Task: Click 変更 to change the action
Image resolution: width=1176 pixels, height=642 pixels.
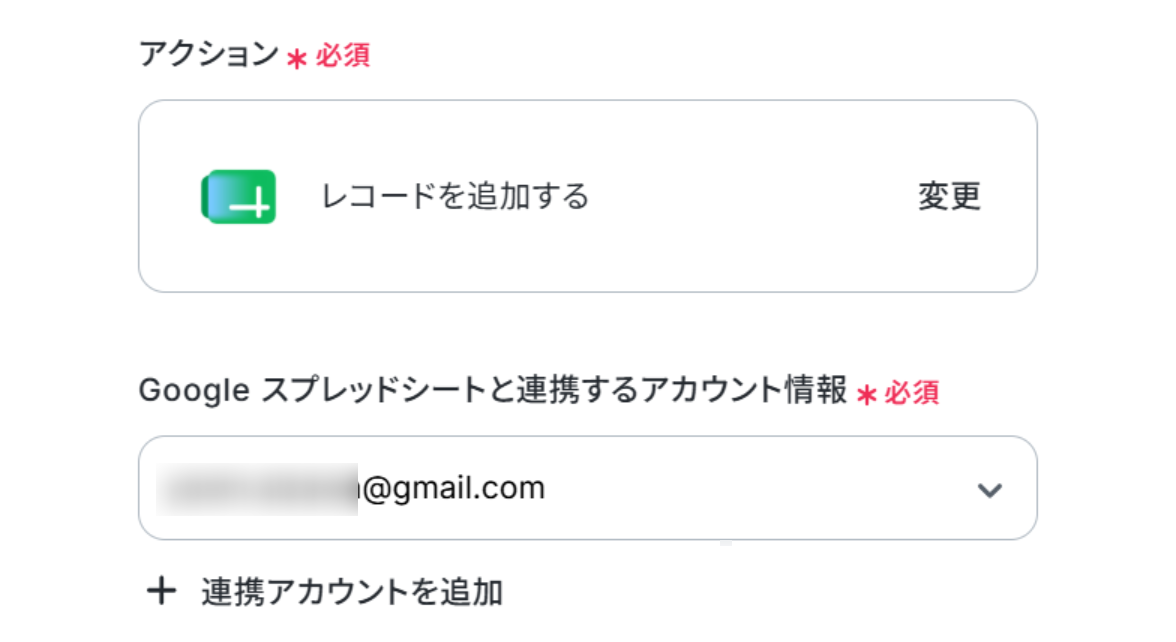Action: (x=950, y=196)
